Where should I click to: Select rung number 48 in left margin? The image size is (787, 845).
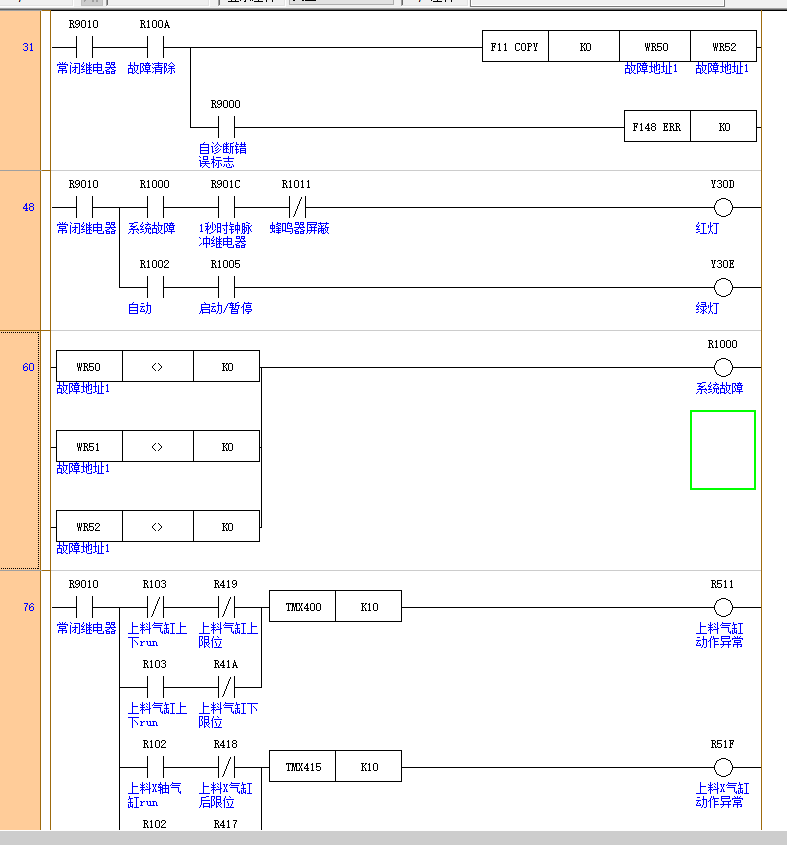[28, 208]
